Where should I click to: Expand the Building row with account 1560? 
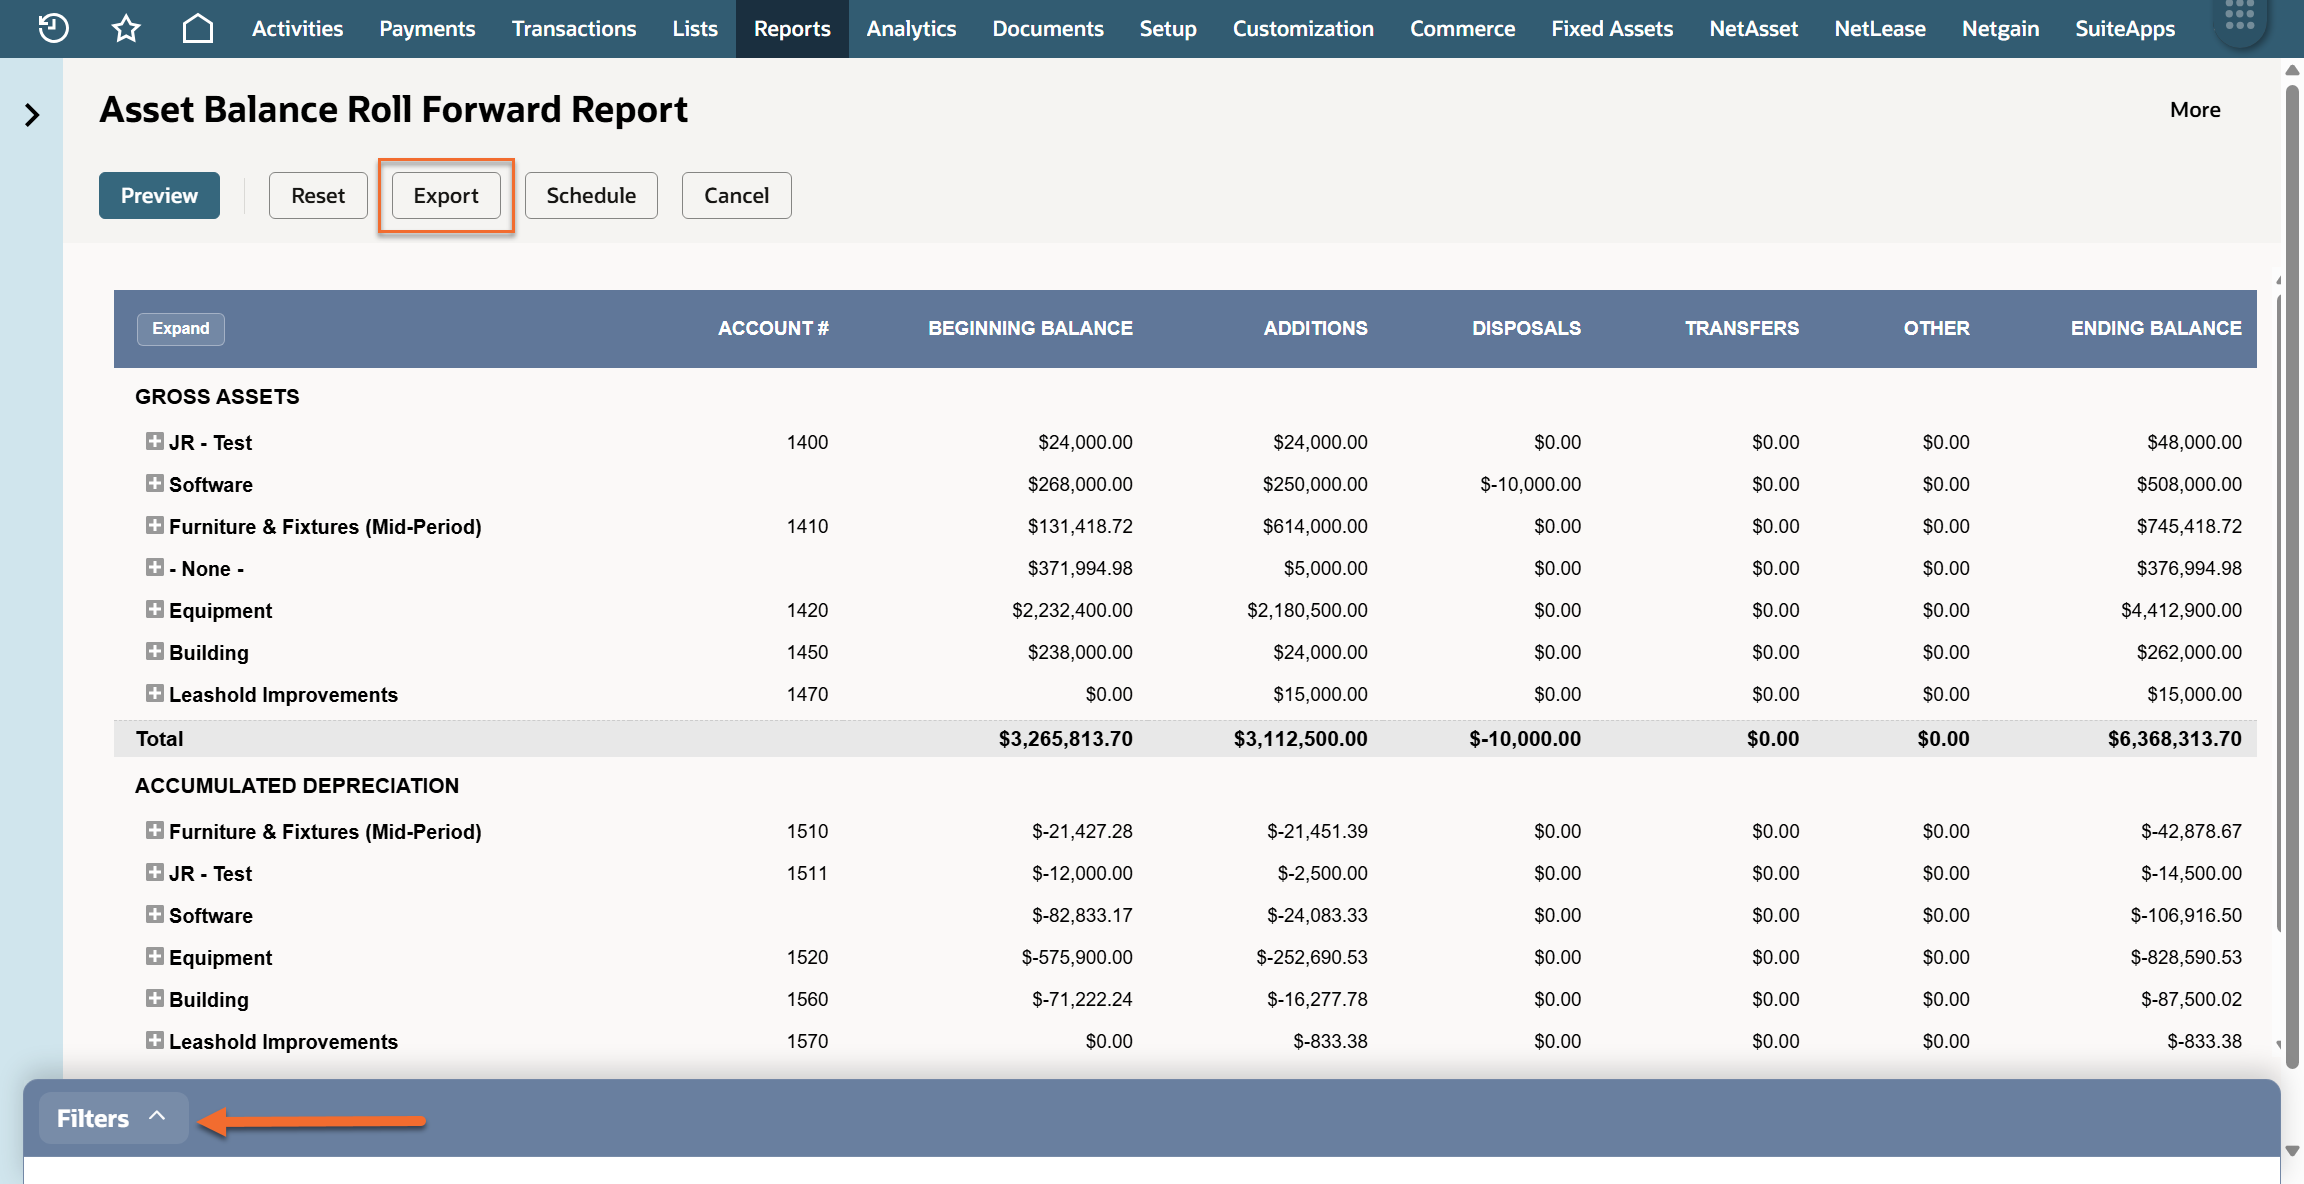coord(155,999)
